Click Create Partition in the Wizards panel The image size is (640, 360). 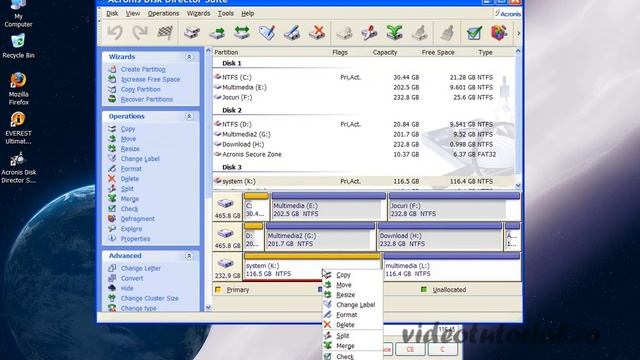[x=143, y=69]
